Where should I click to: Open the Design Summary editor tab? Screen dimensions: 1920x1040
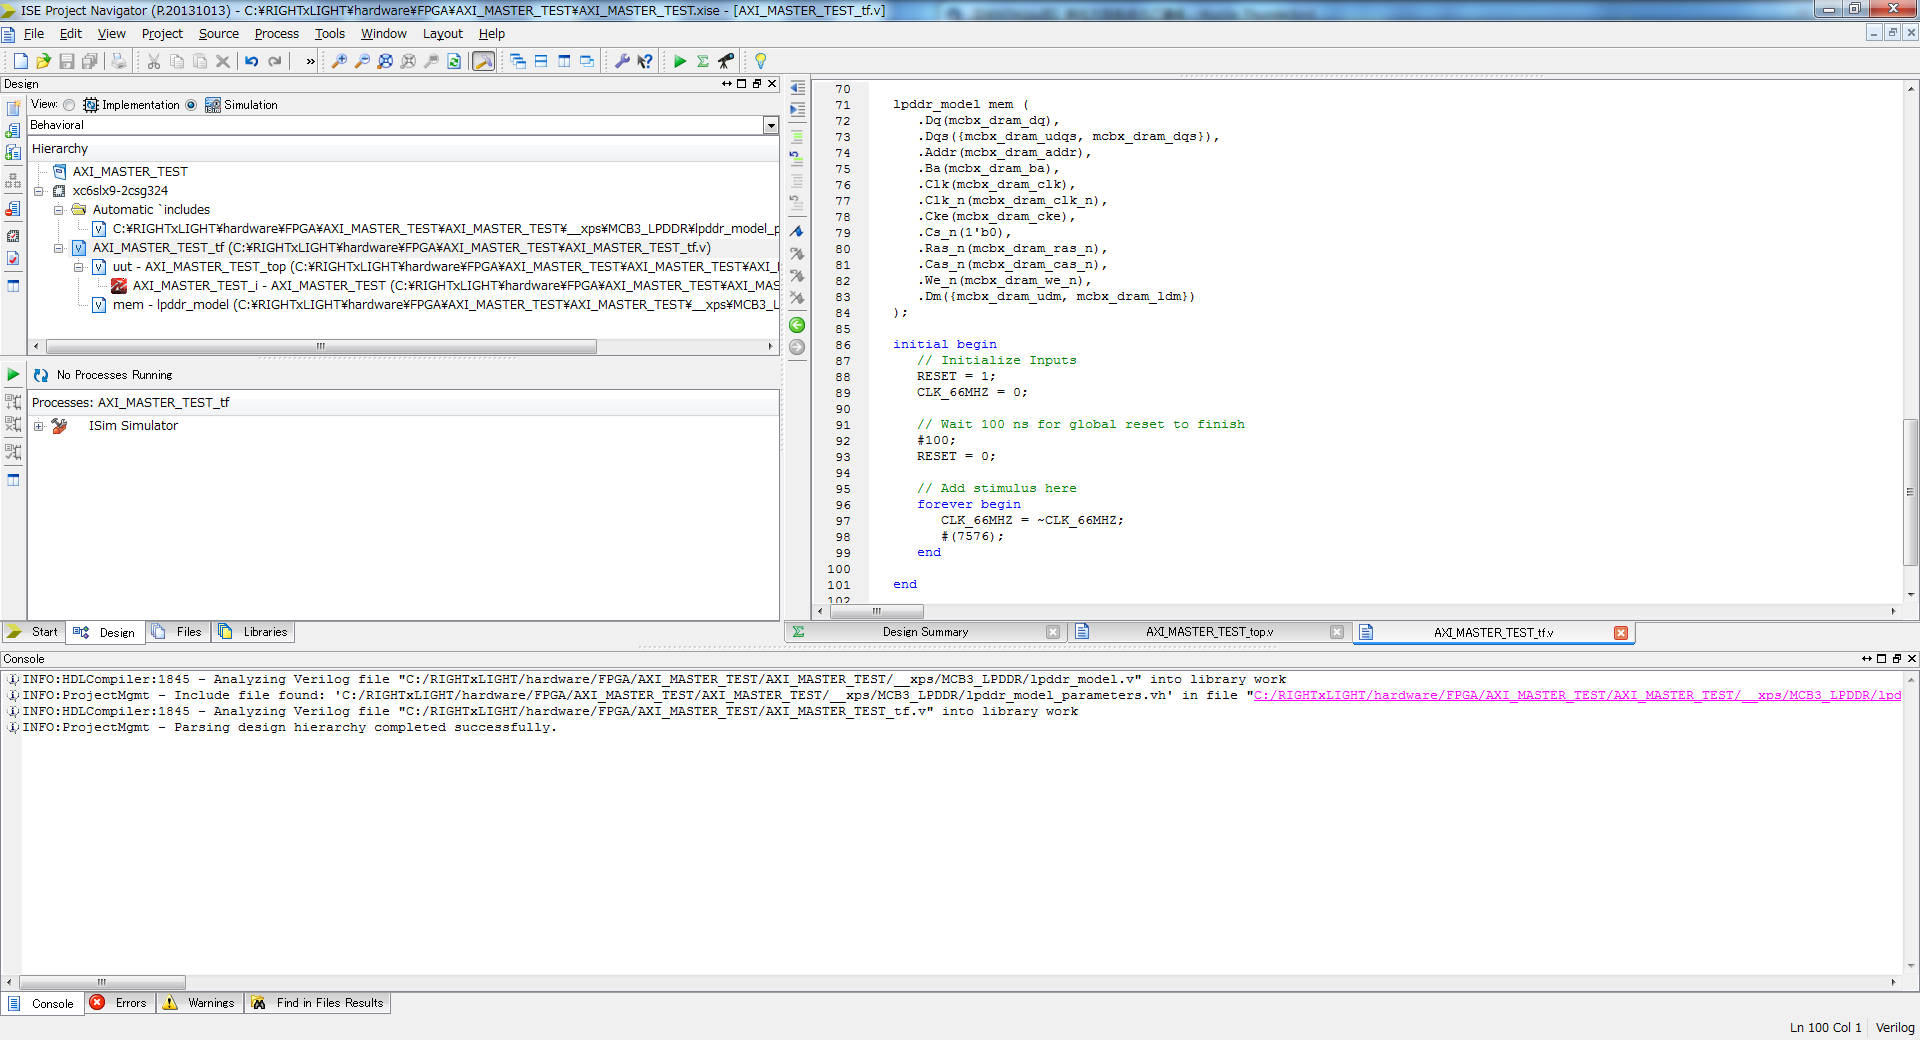coord(925,632)
